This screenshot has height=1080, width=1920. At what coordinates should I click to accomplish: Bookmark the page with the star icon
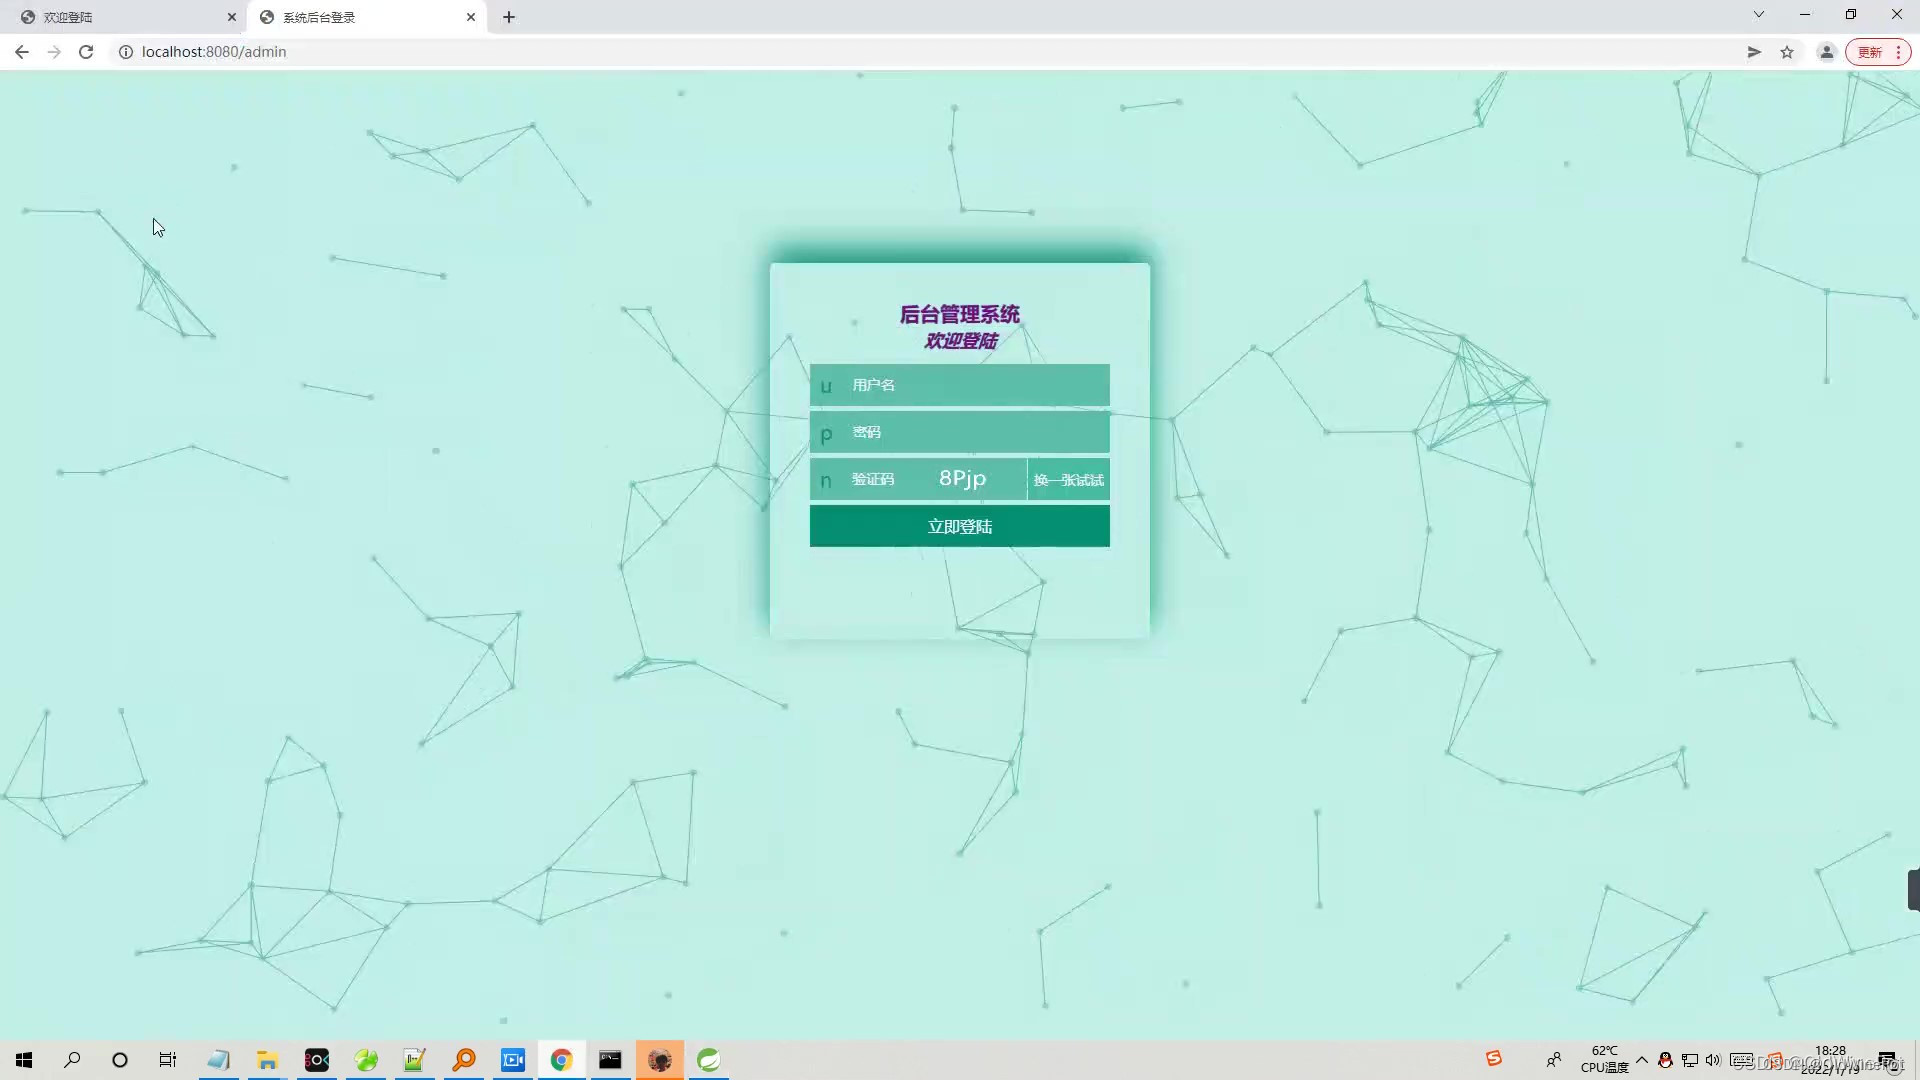1788,51
